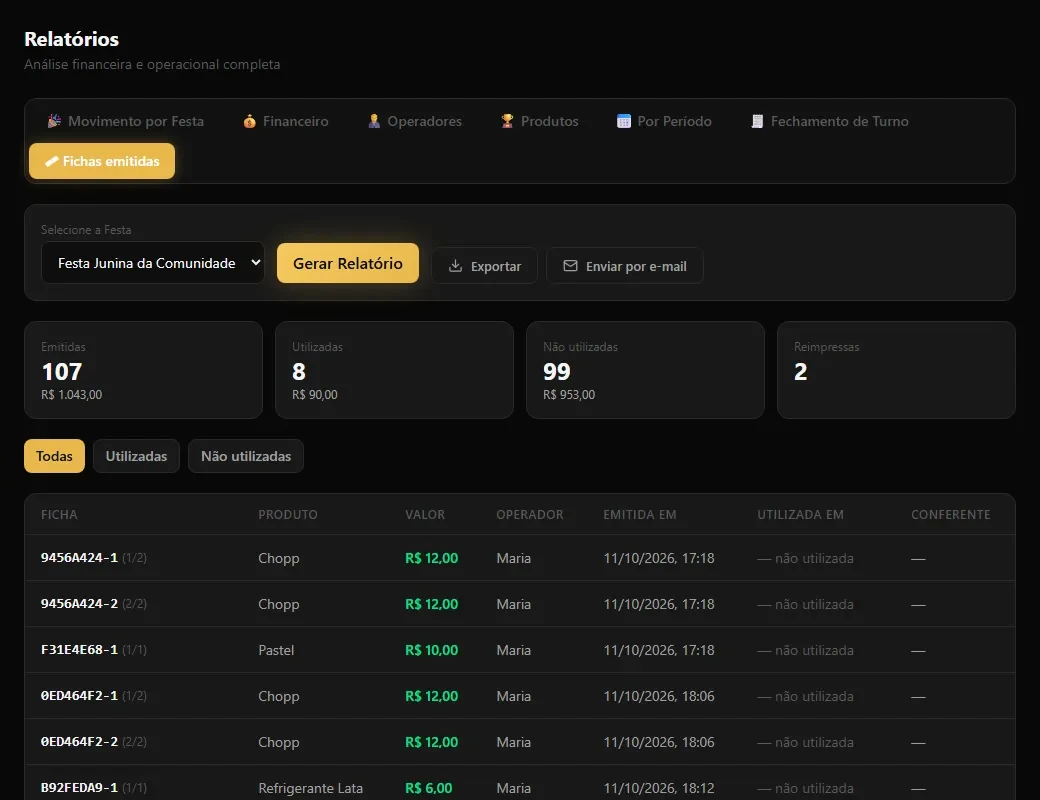Click the OPERADOR column header
The image size is (1040, 800).
coord(530,515)
